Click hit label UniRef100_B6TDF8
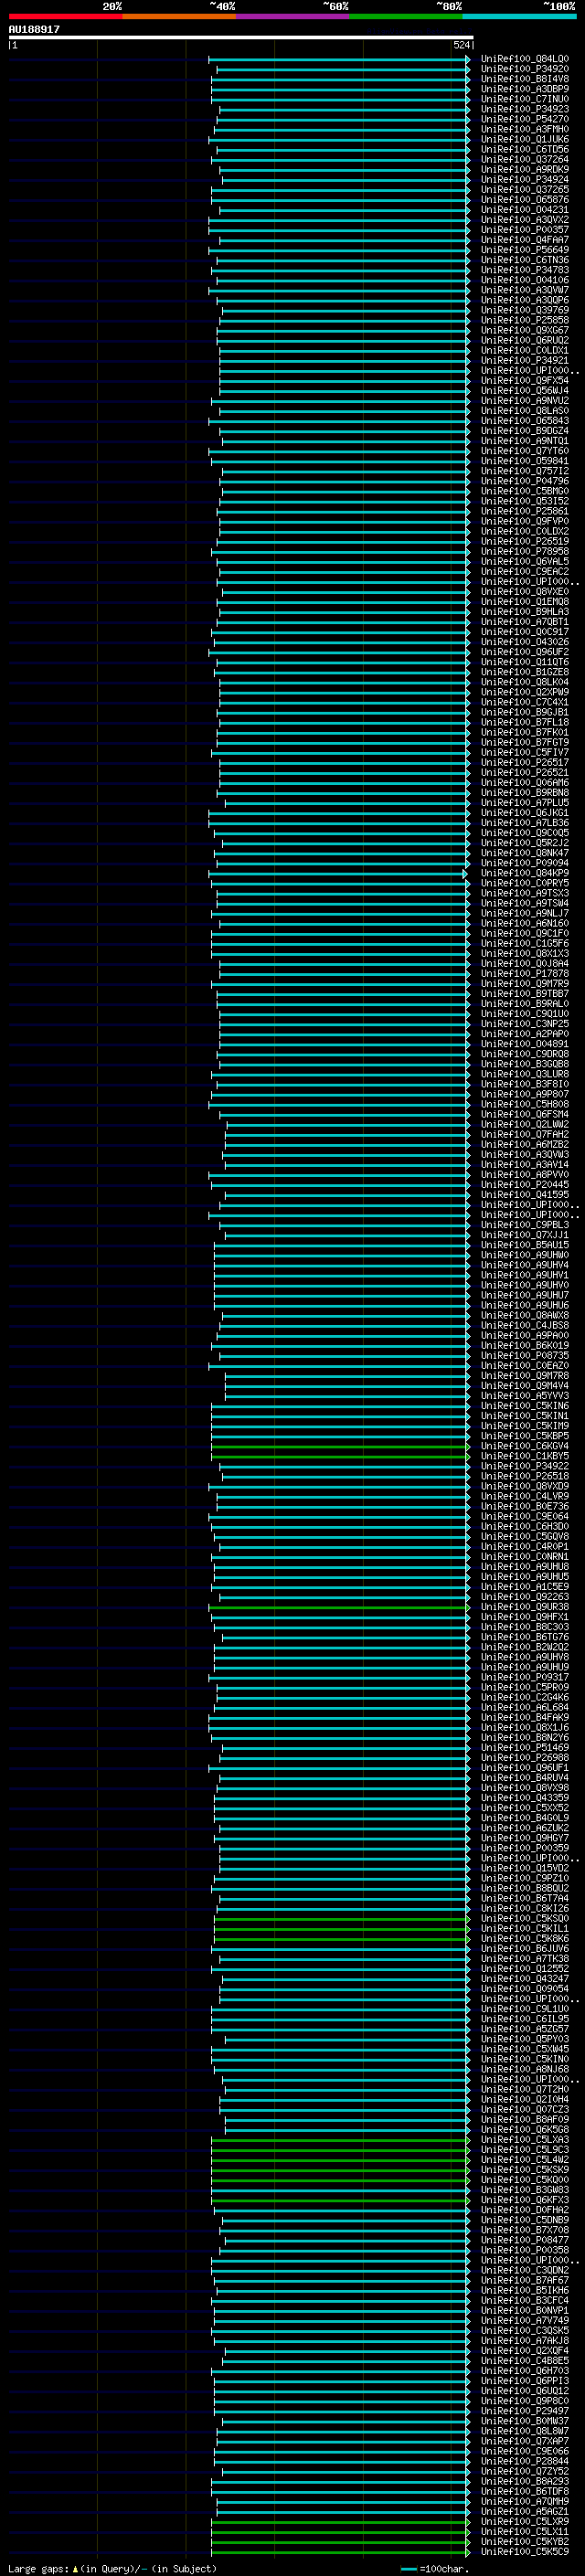 click(x=525, y=2491)
